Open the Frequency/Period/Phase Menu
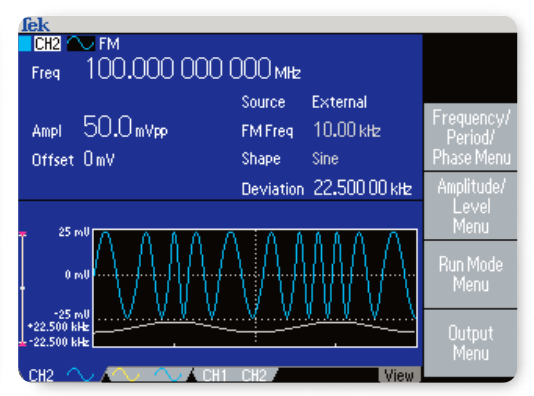The height and width of the screenshot is (396, 534). [471, 137]
